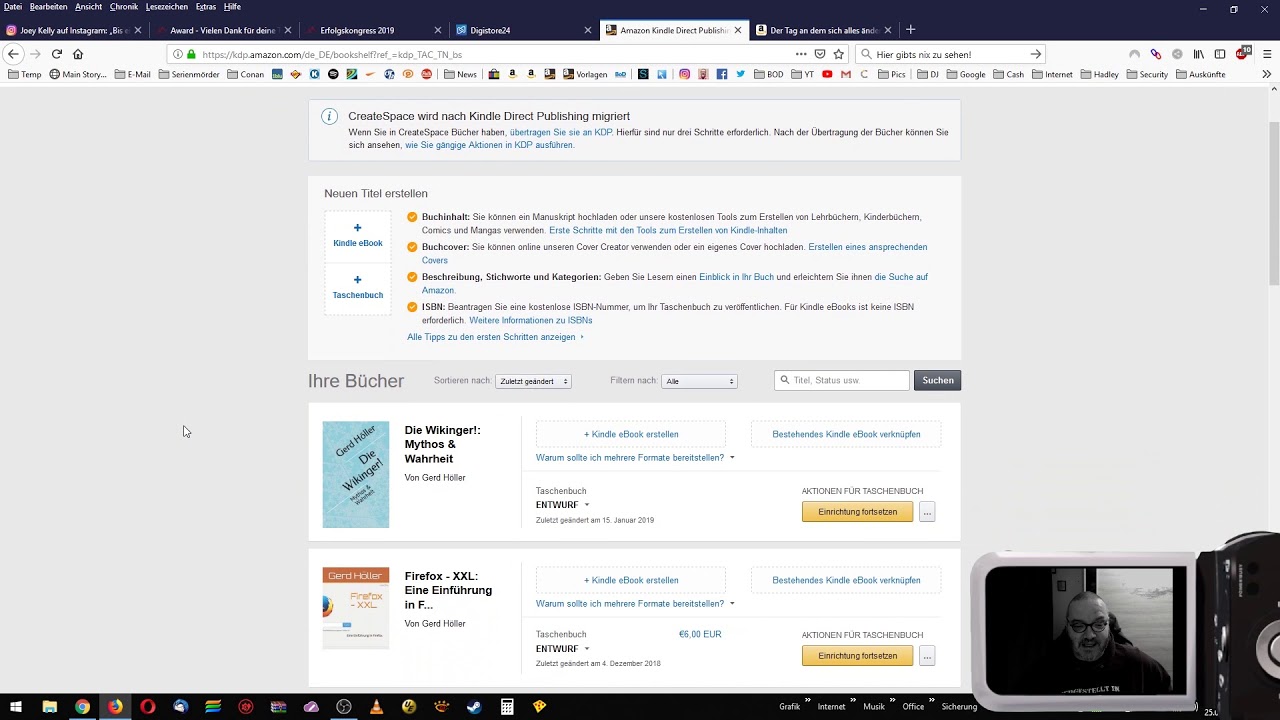Image resolution: width=1280 pixels, height=720 pixels.
Task: Open more actions (...) for Firefox - XXL
Action: pyautogui.click(x=927, y=656)
